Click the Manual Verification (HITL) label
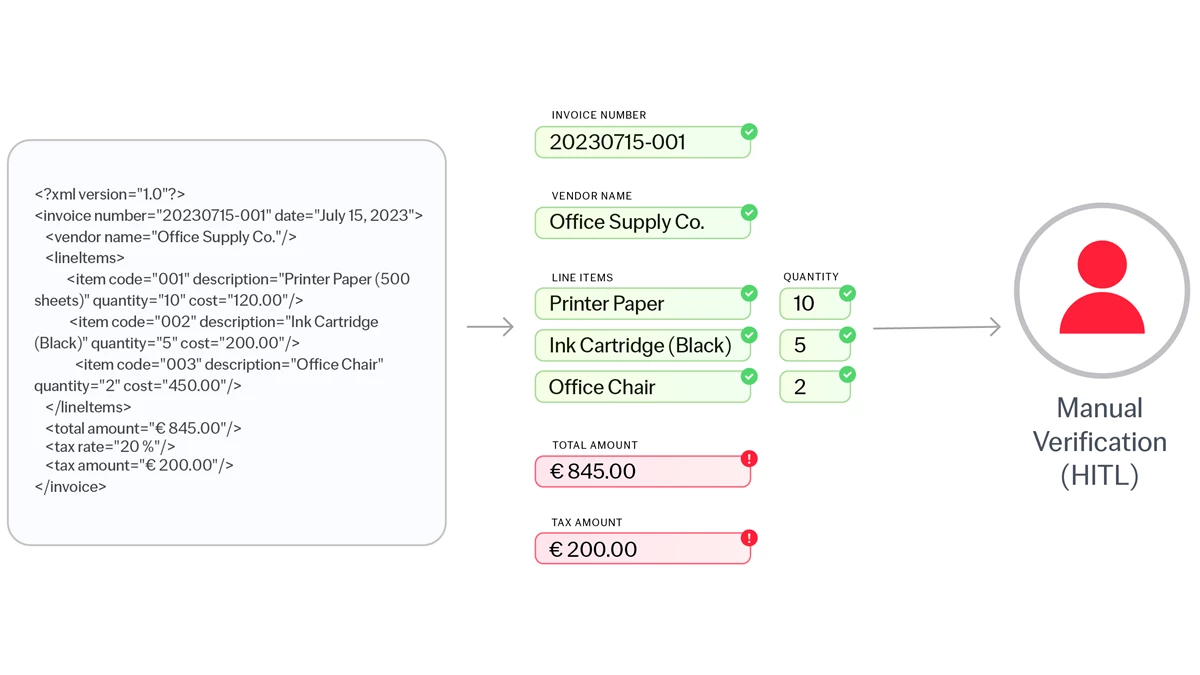The width and height of the screenshot is (1200, 675). click(1099, 441)
